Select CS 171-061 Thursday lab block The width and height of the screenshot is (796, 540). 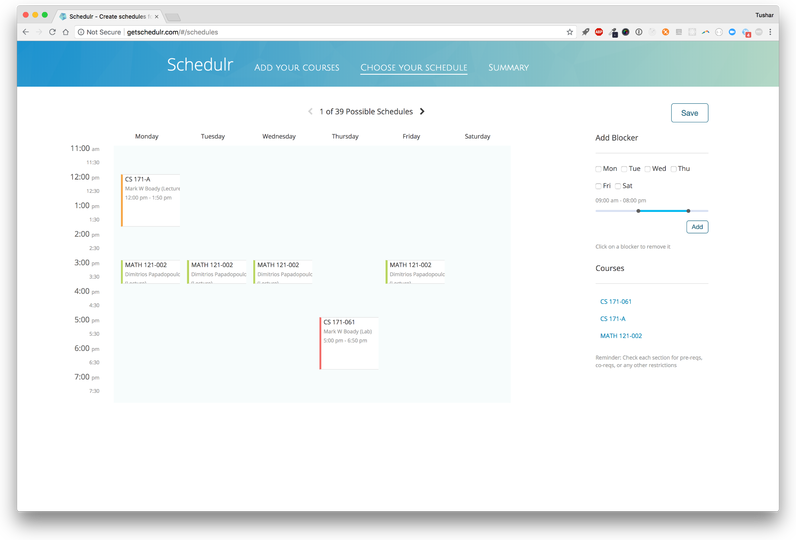click(x=349, y=344)
